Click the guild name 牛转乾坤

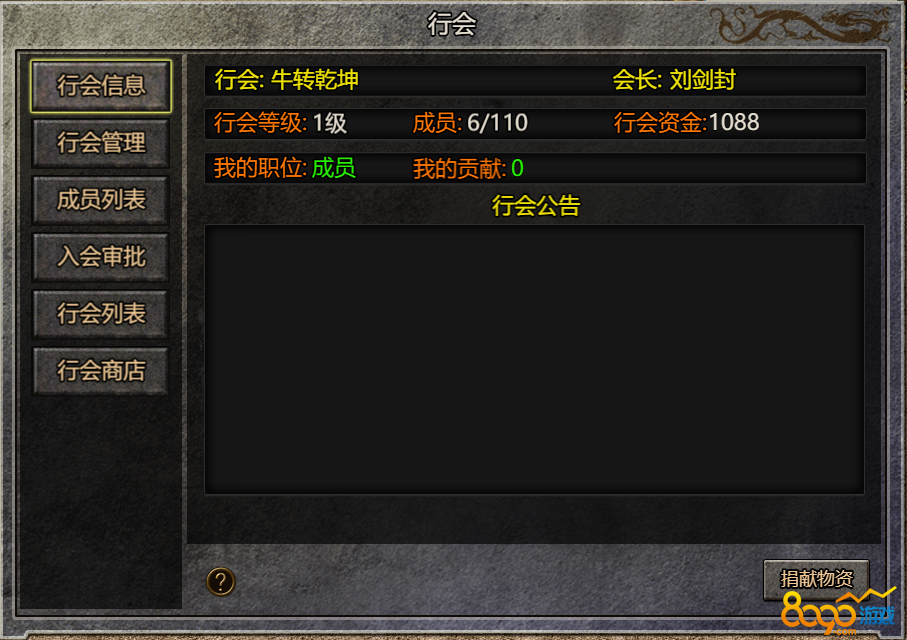[315, 80]
